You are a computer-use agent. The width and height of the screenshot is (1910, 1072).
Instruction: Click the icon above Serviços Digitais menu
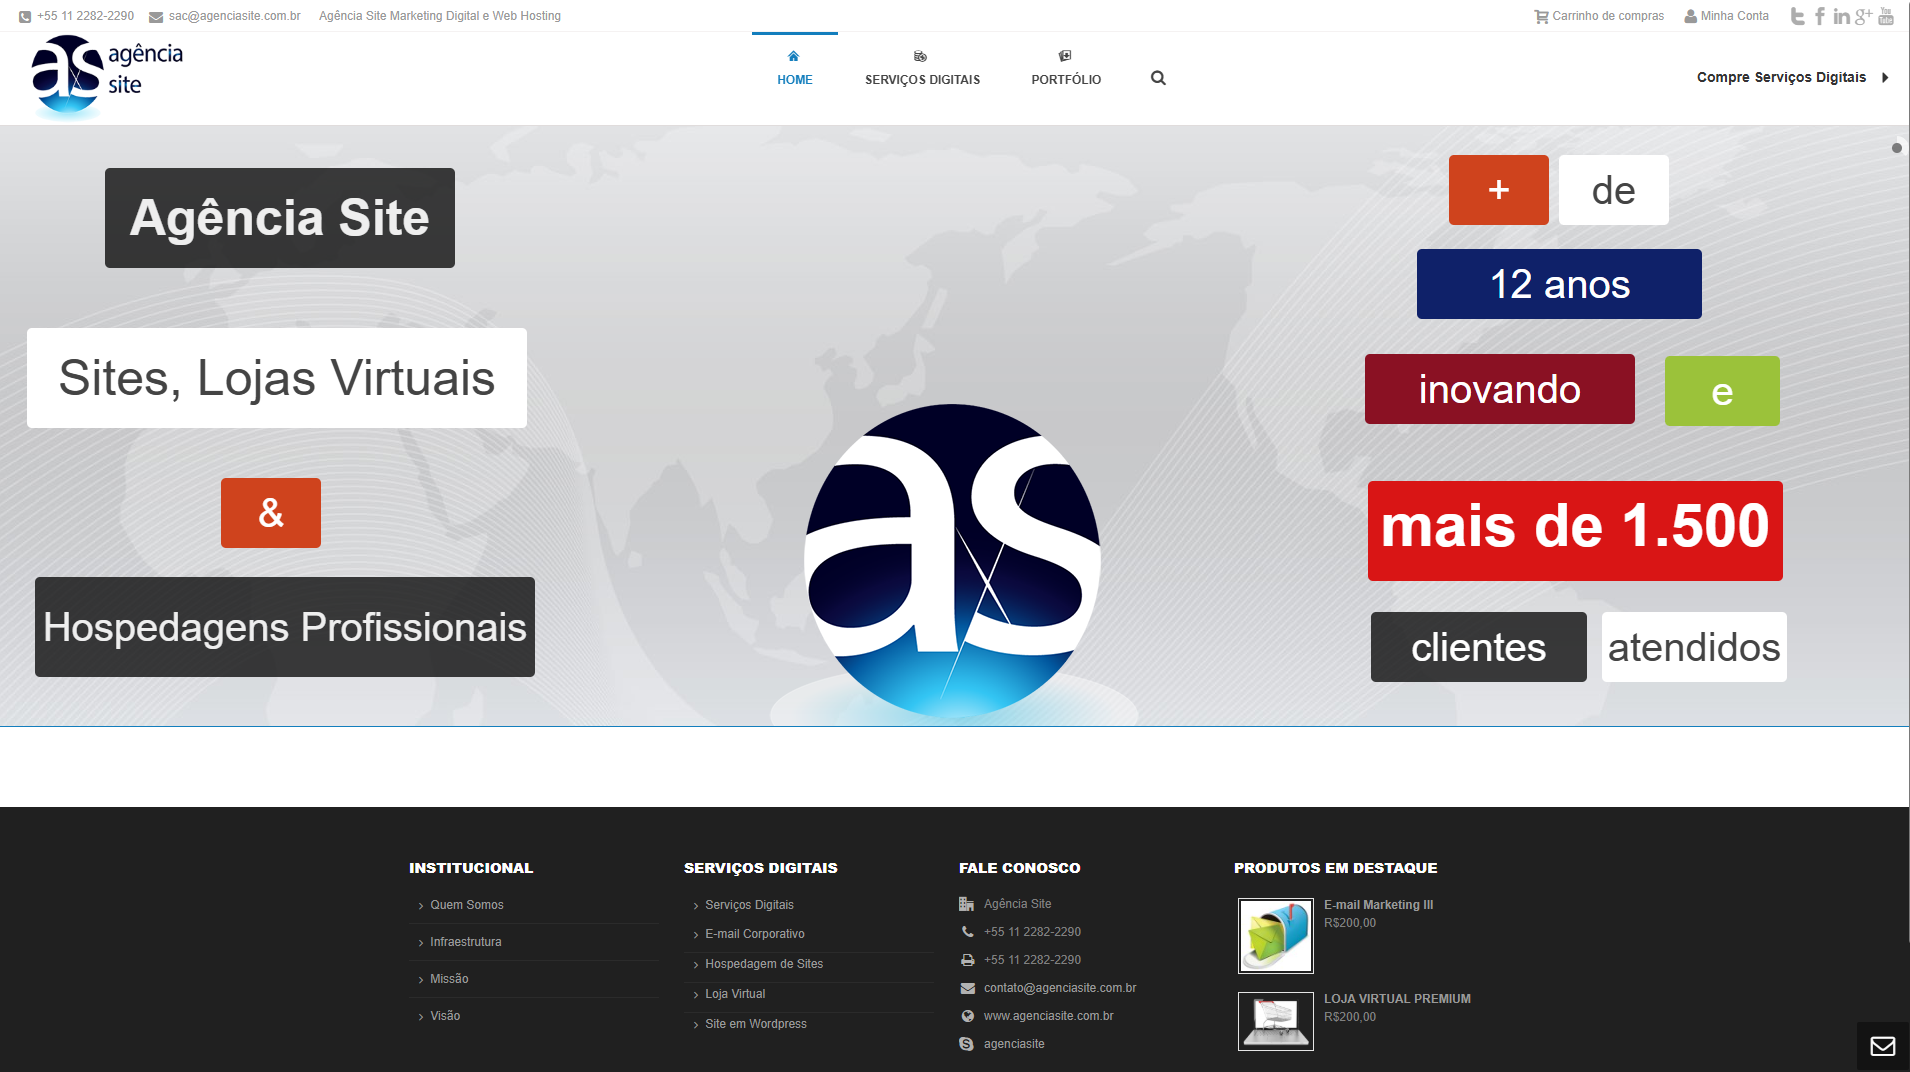point(921,56)
